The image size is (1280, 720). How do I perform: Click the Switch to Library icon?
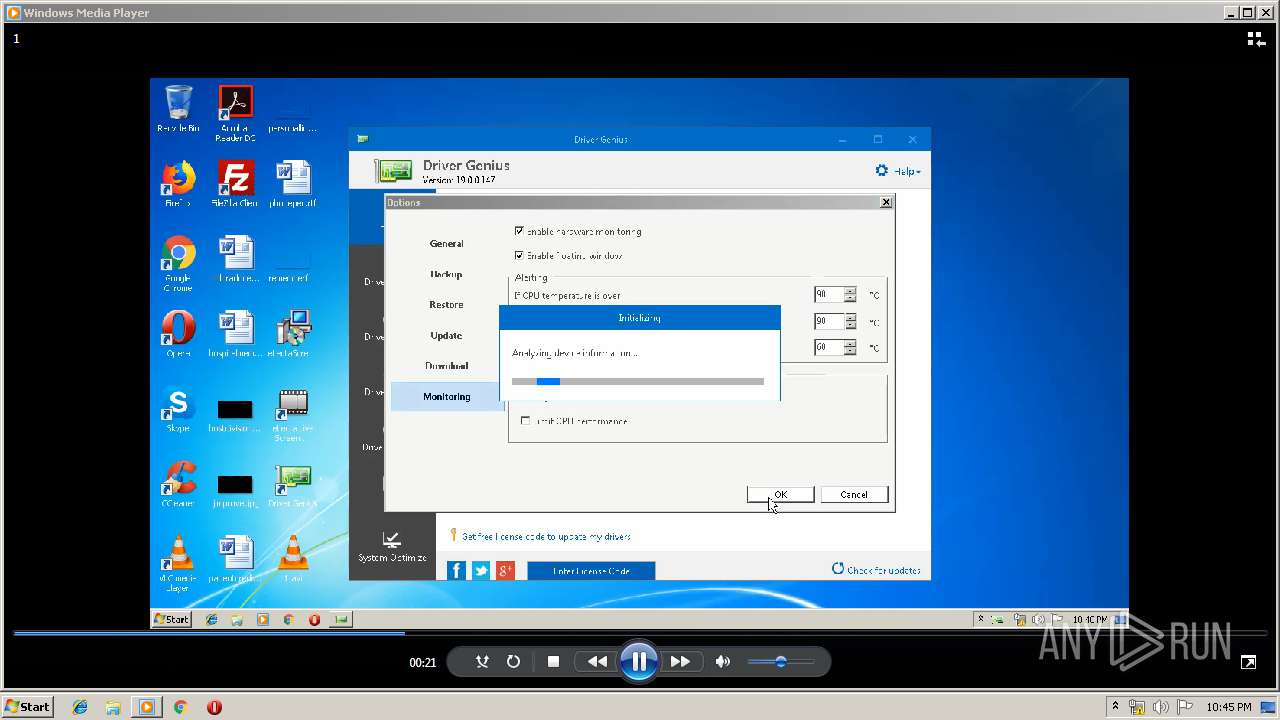click(x=1256, y=39)
